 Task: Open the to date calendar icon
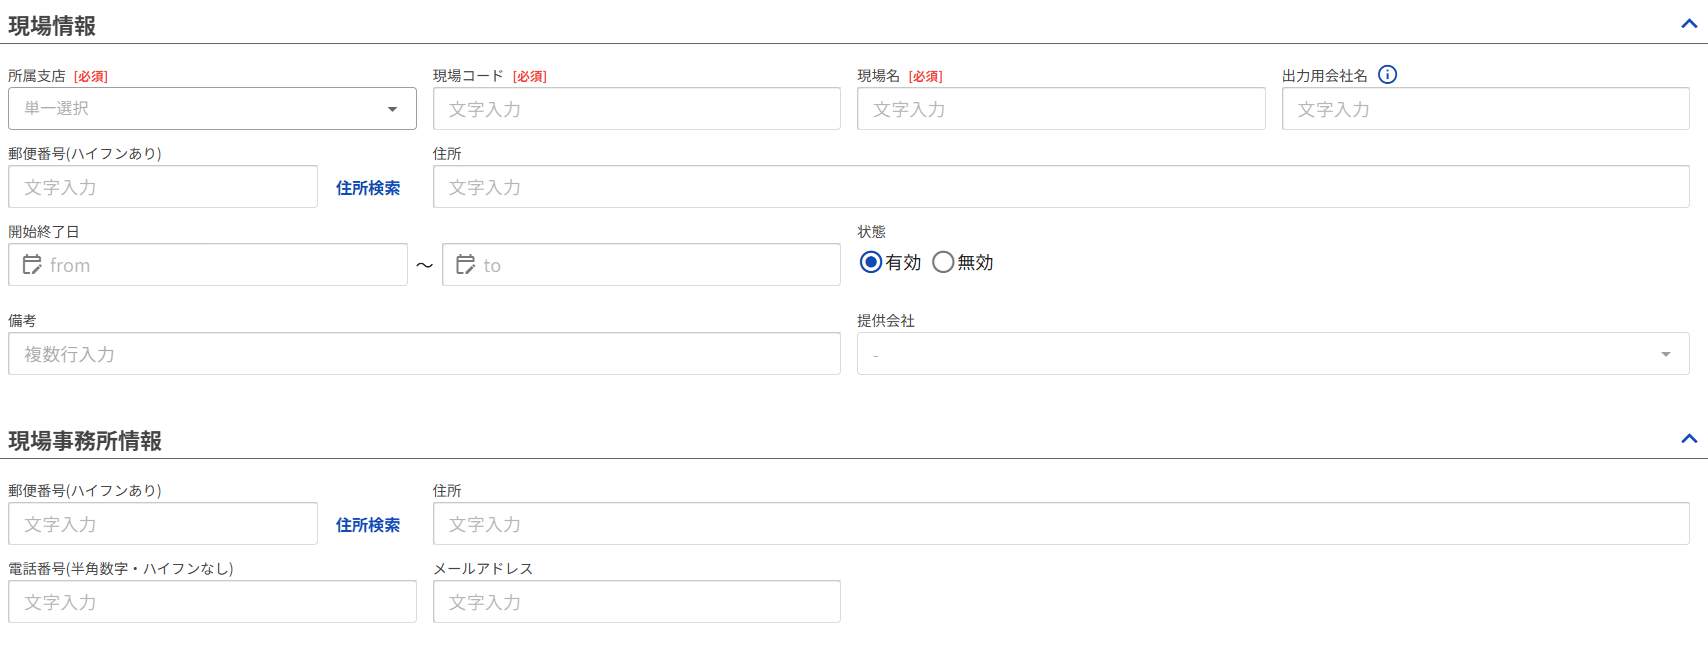(x=466, y=265)
